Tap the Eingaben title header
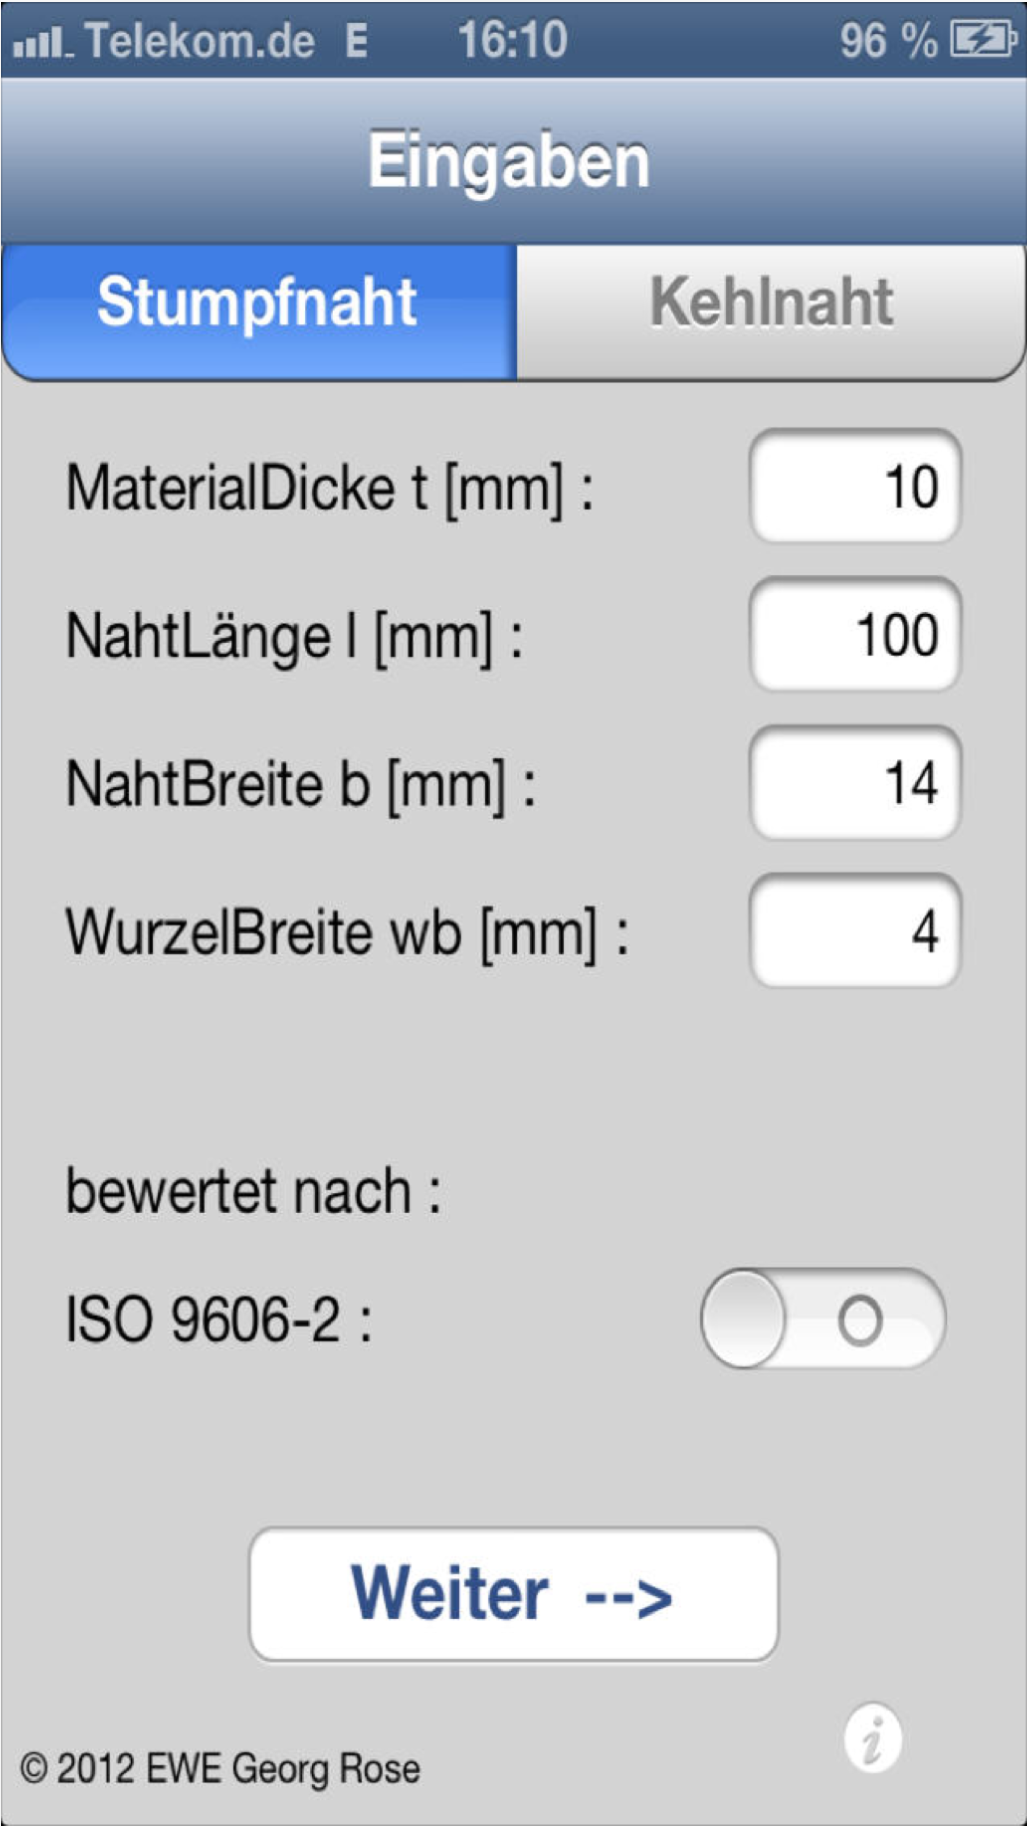The width and height of the screenshot is (1027, 1826). click(x=509, y=161)
